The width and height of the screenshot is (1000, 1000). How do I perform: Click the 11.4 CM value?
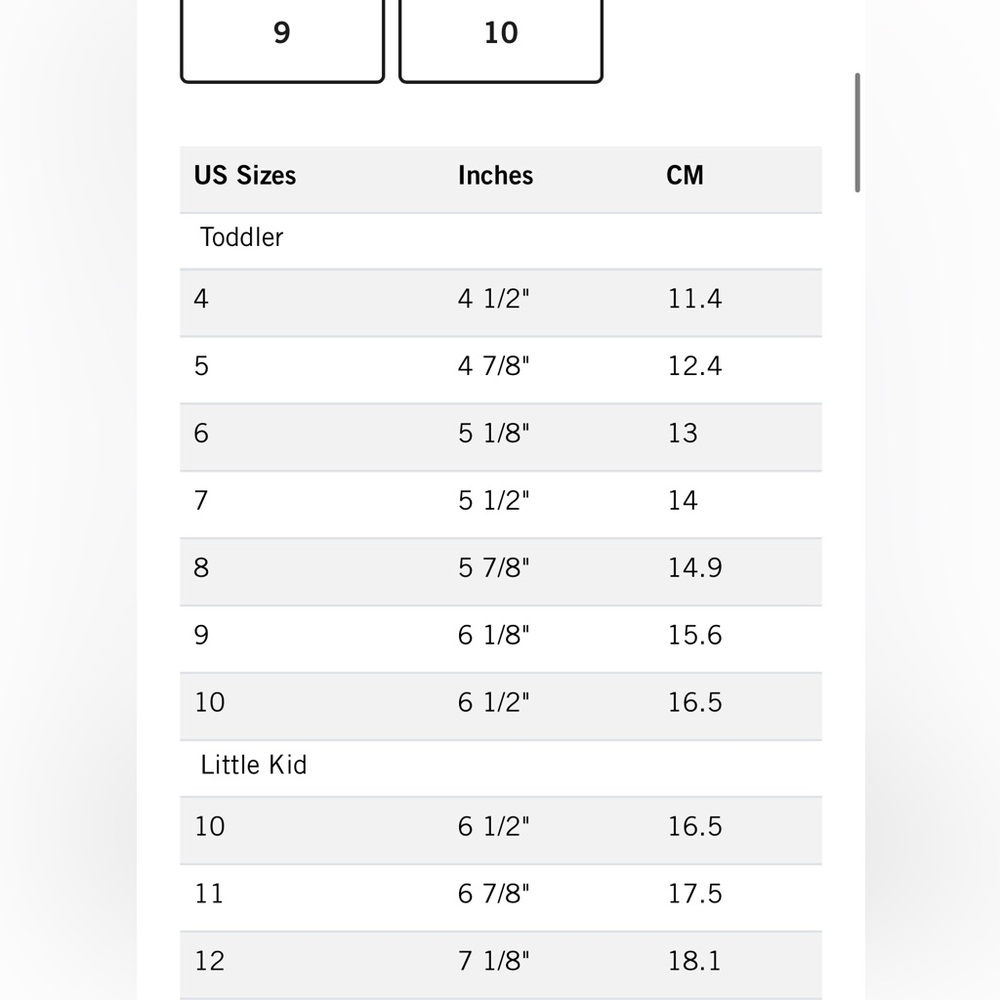[x=695, y=298]
